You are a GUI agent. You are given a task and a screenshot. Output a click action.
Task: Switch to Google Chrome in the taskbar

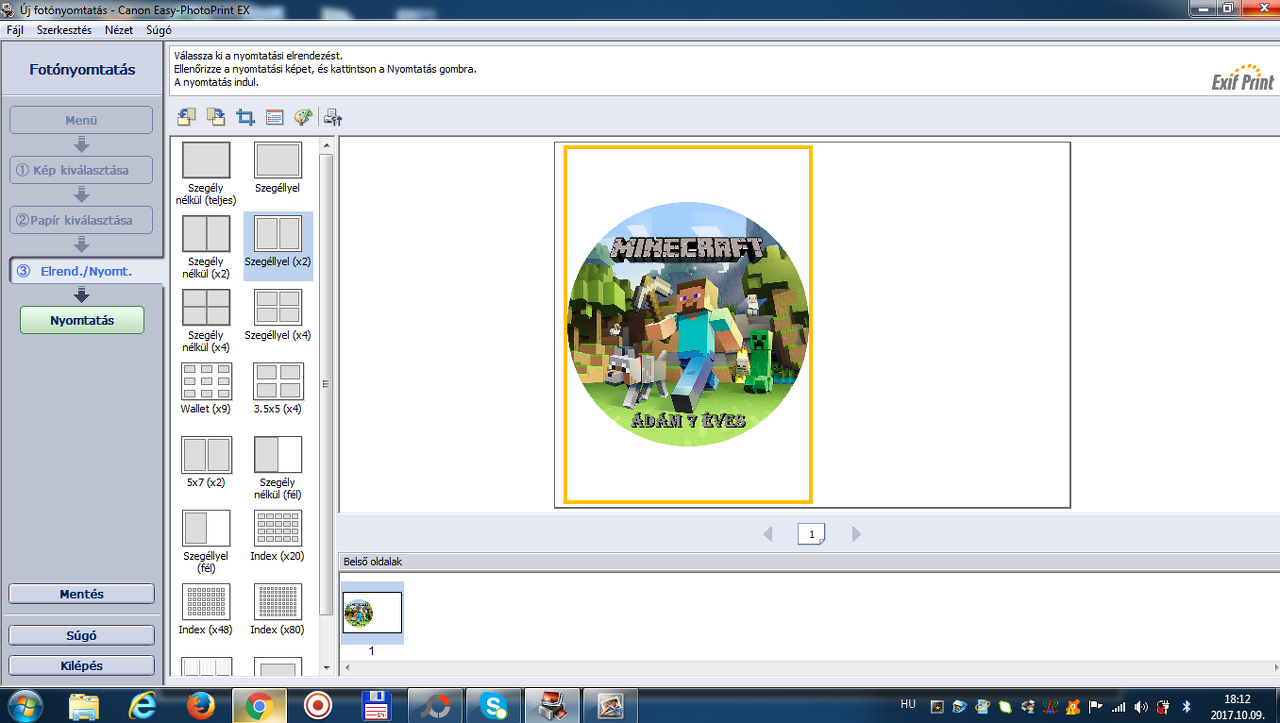(259, 706)
